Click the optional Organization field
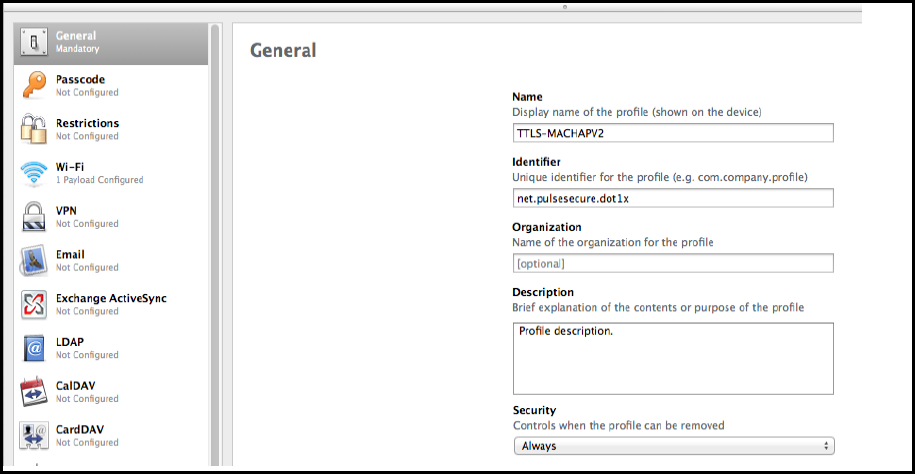Viewport: 915px width, 474px height. pos(673,263)
